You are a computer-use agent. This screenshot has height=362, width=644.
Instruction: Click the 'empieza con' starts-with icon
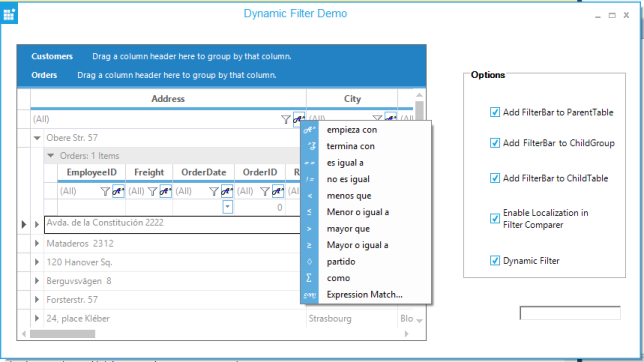tap(310, 130)
